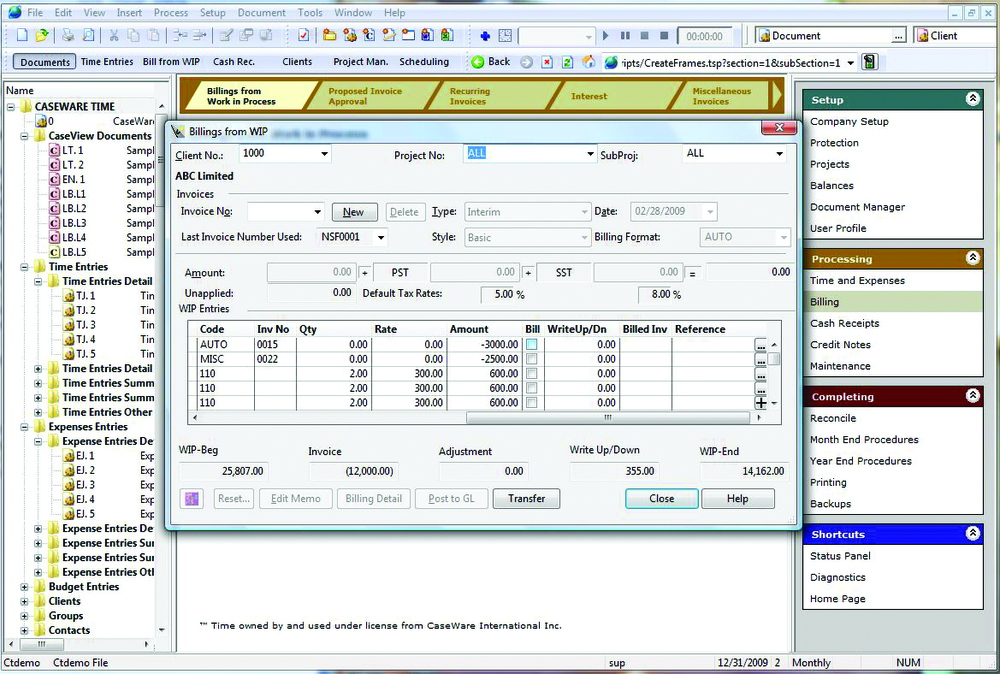Open the Client No. dropdown
The width and height of the screenshot is (1000, 674).
coord(324,154)
